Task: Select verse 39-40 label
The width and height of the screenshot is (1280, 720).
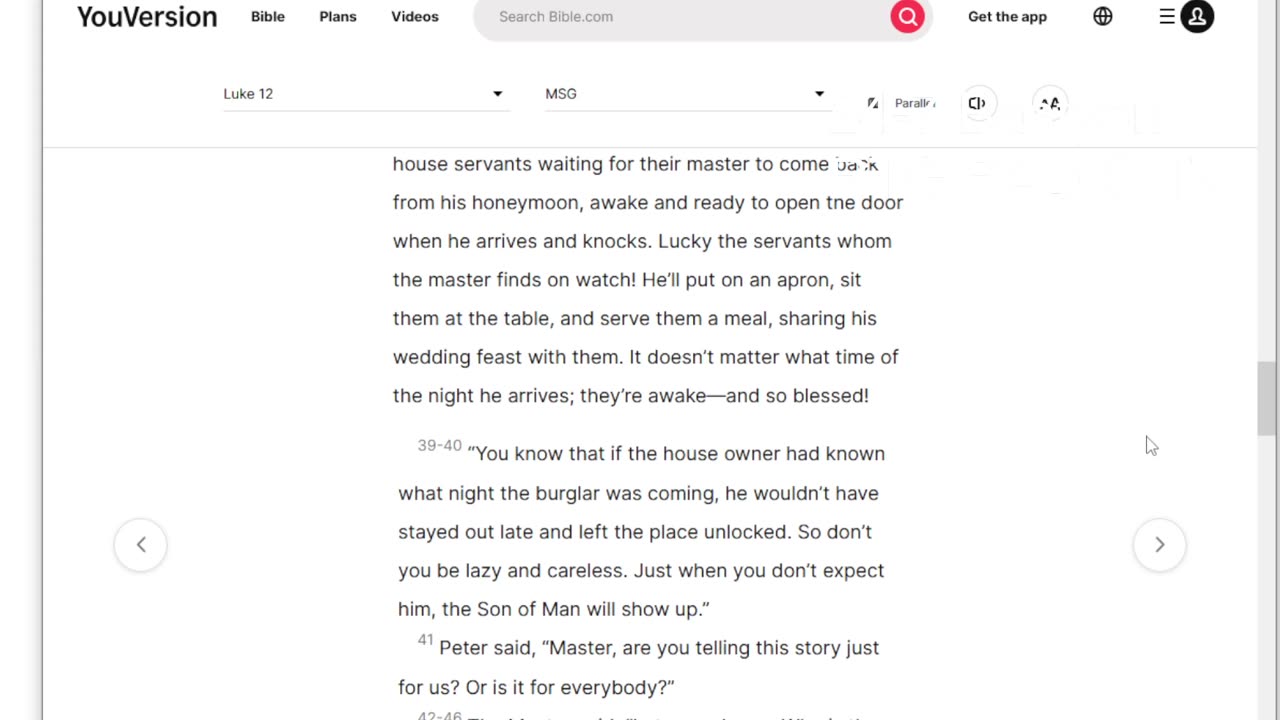Action: pyautogui.click(x=440, y=446)
